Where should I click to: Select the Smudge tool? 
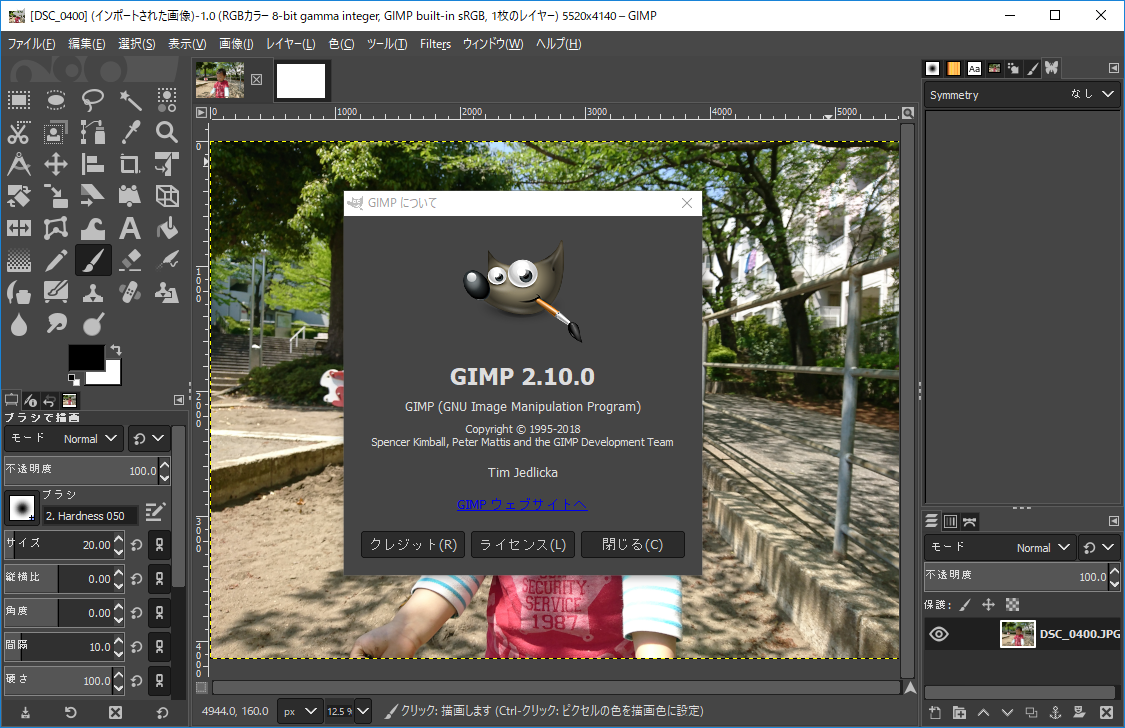pyautogui.click(x=56, y=324)
